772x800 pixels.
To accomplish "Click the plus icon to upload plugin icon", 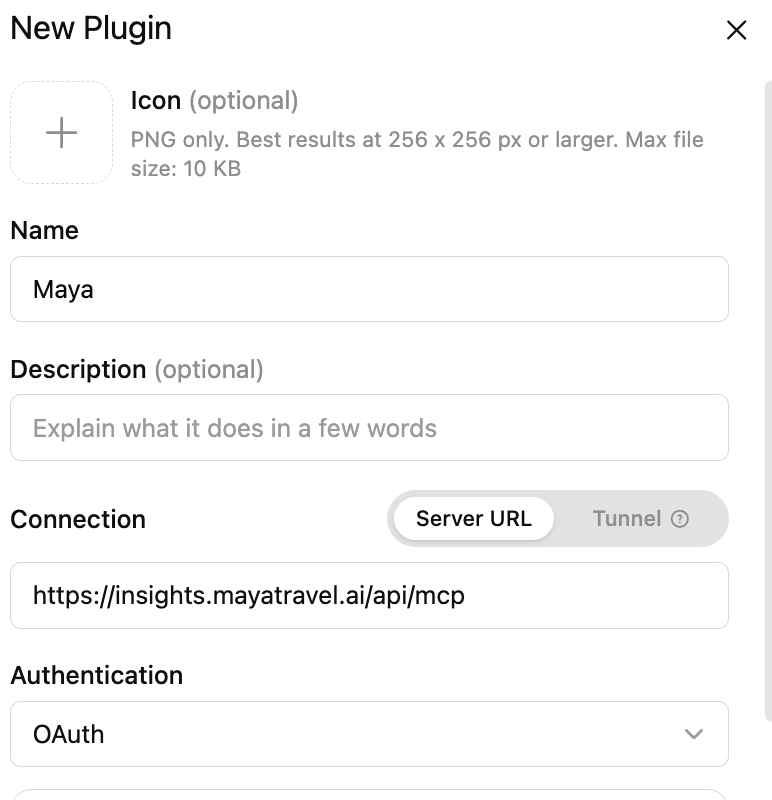I will click(x=61, y=133).
